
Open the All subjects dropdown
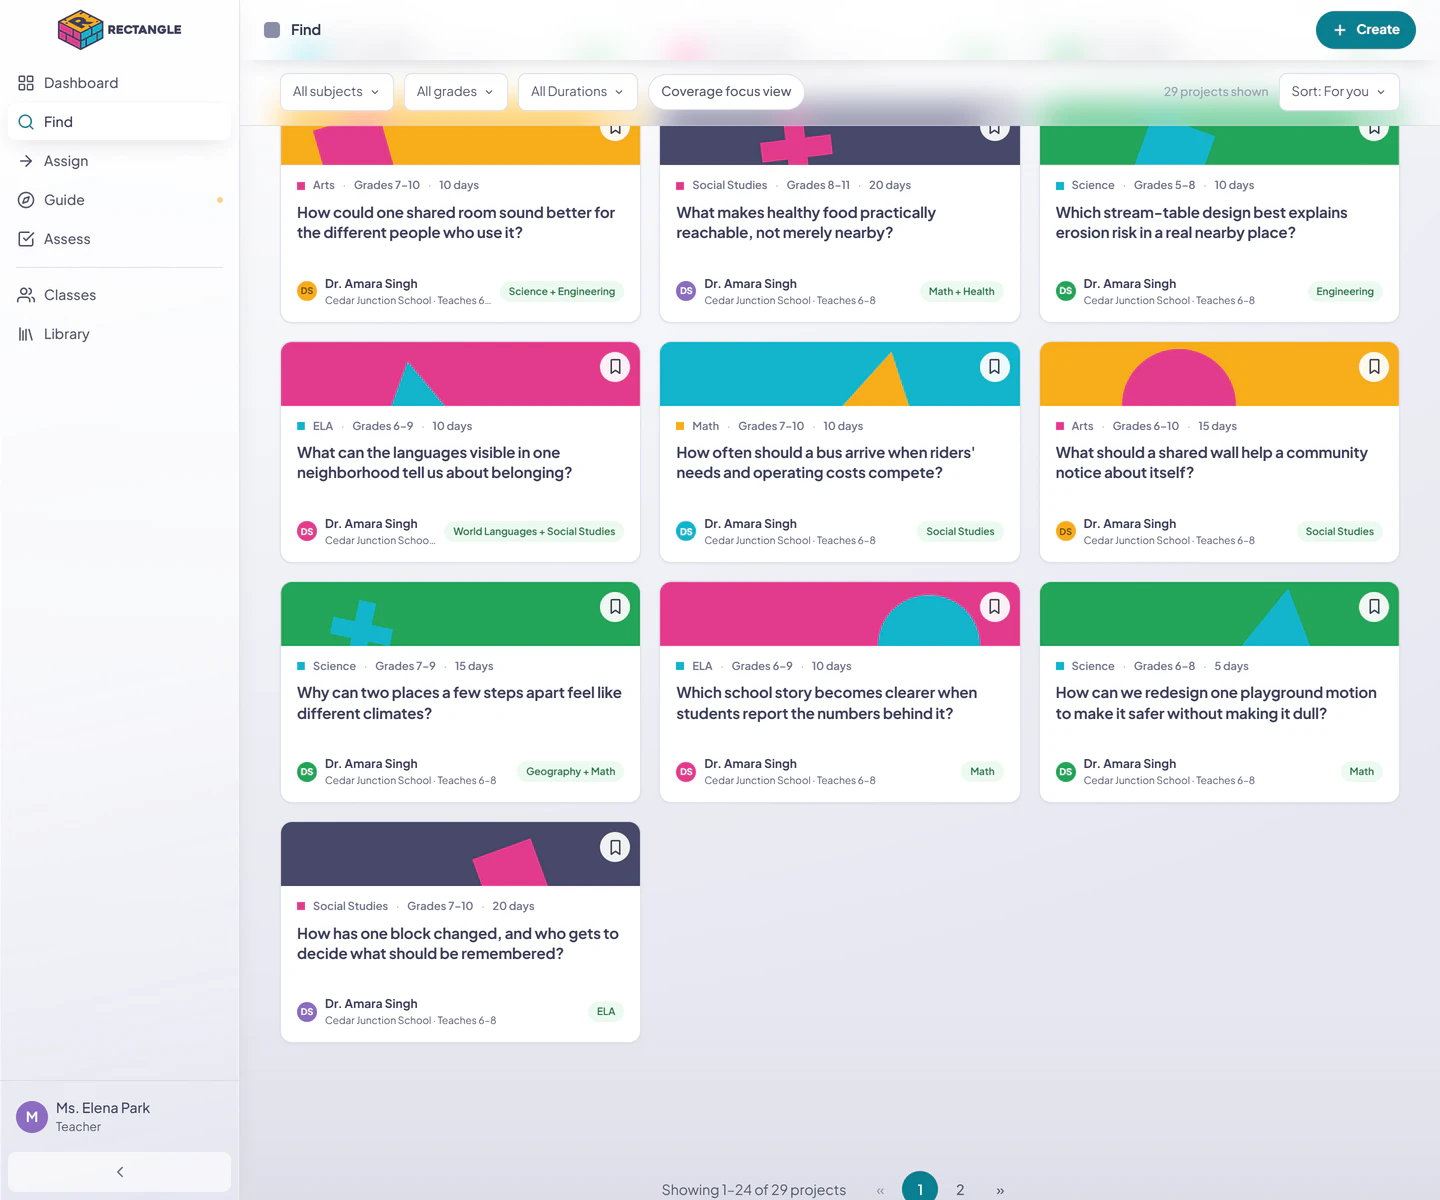pos(337,92)
